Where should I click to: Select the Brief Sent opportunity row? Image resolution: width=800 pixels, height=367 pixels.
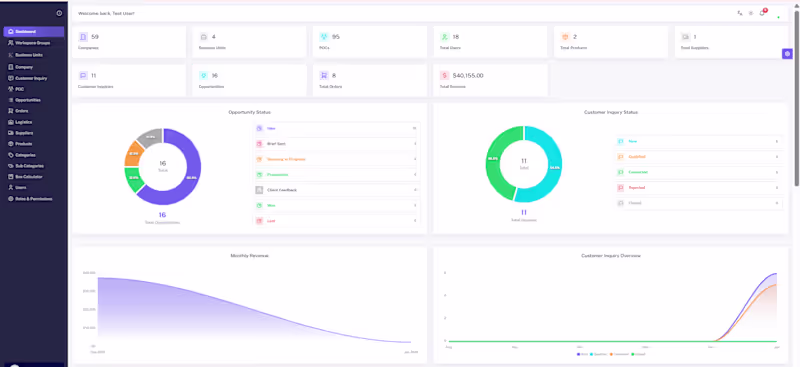(x=337, y=144)
